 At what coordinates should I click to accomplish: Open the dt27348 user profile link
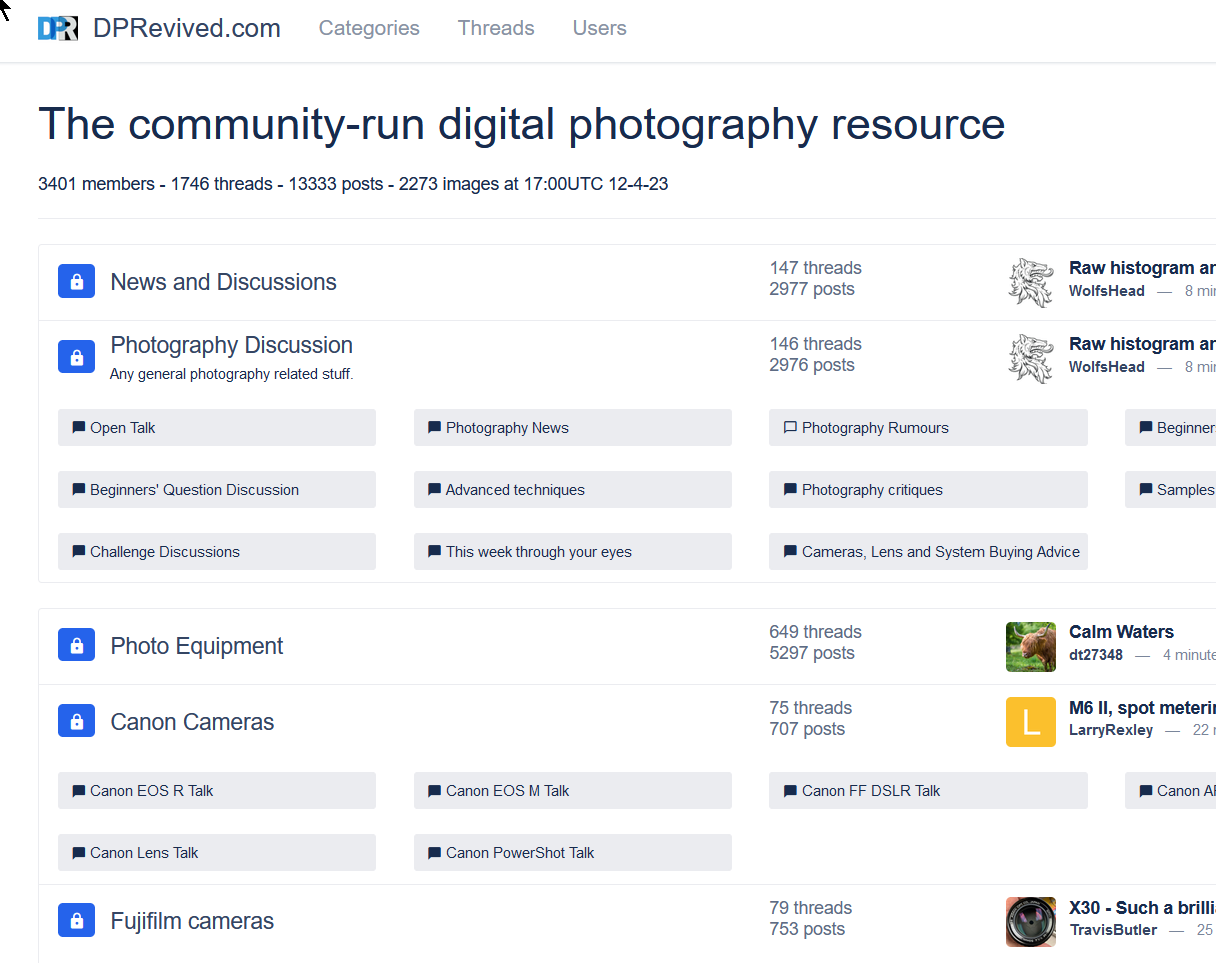click(x=1096, y=655)
